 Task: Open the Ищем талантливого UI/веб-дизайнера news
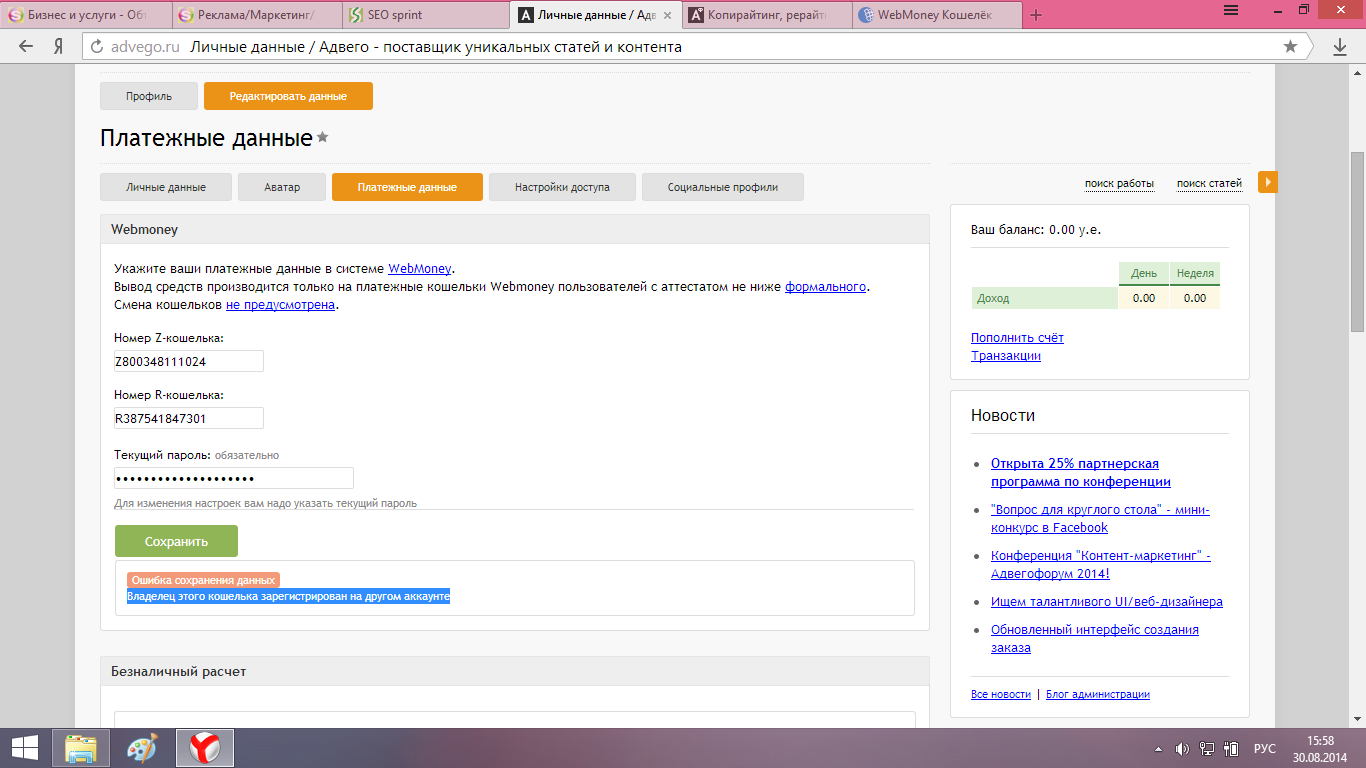1107,601
